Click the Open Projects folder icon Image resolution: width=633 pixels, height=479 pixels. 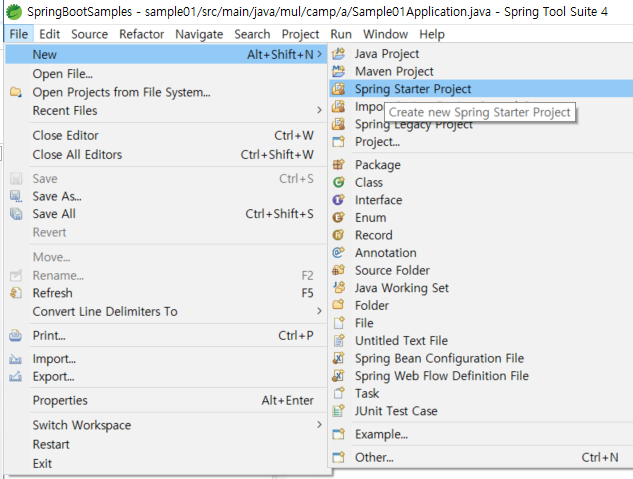click(16, 92)
